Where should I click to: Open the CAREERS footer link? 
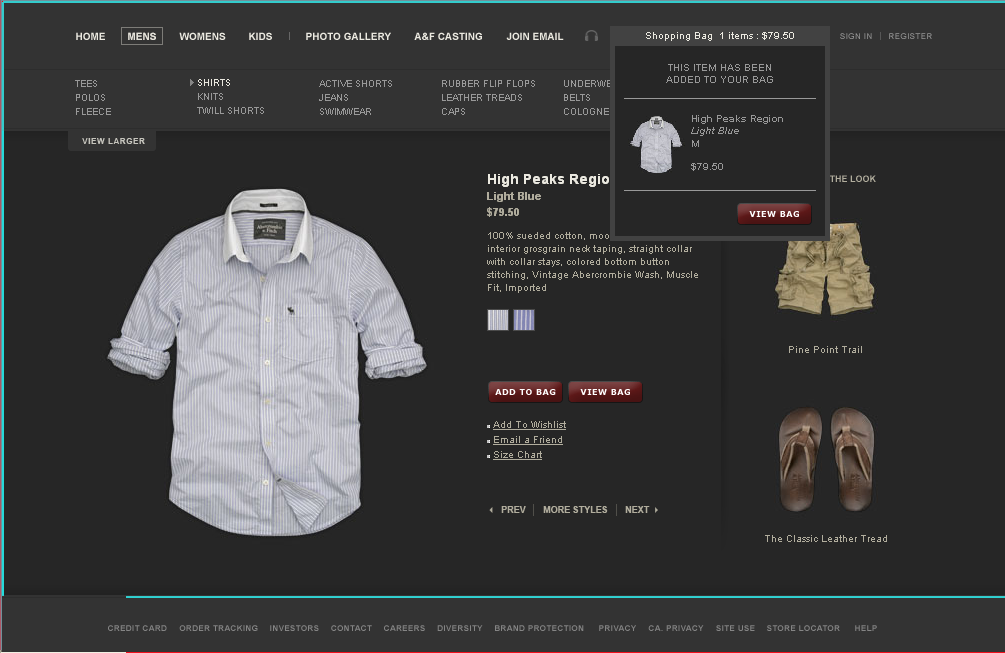point(404,629)
